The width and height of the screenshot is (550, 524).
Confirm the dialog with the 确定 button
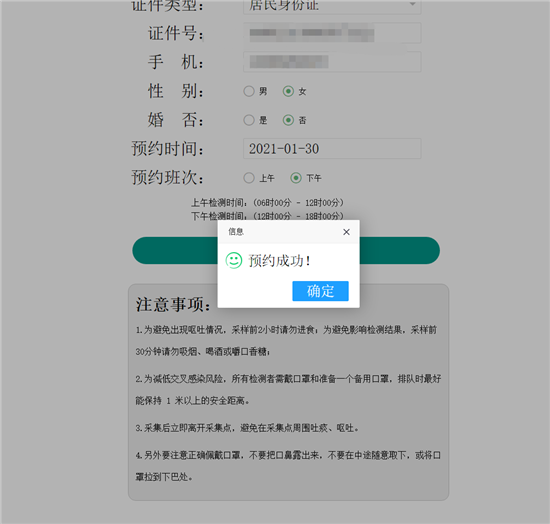320,291
